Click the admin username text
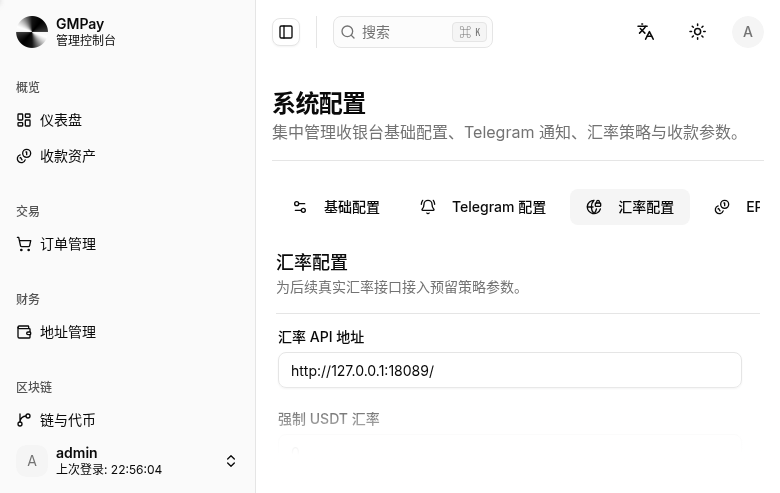The height and width of the screenshot is (493, 780). point(77,453)
